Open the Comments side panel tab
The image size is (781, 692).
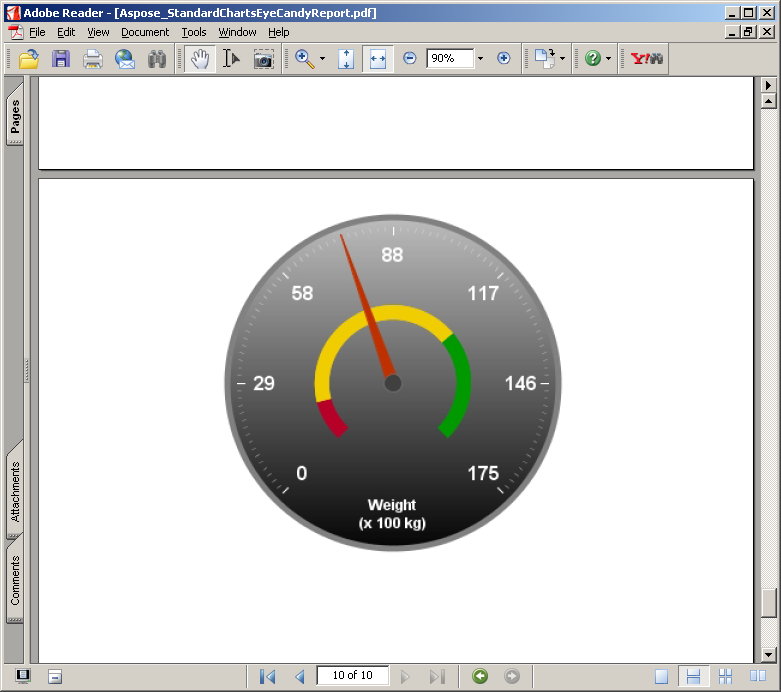click(15, 582)
